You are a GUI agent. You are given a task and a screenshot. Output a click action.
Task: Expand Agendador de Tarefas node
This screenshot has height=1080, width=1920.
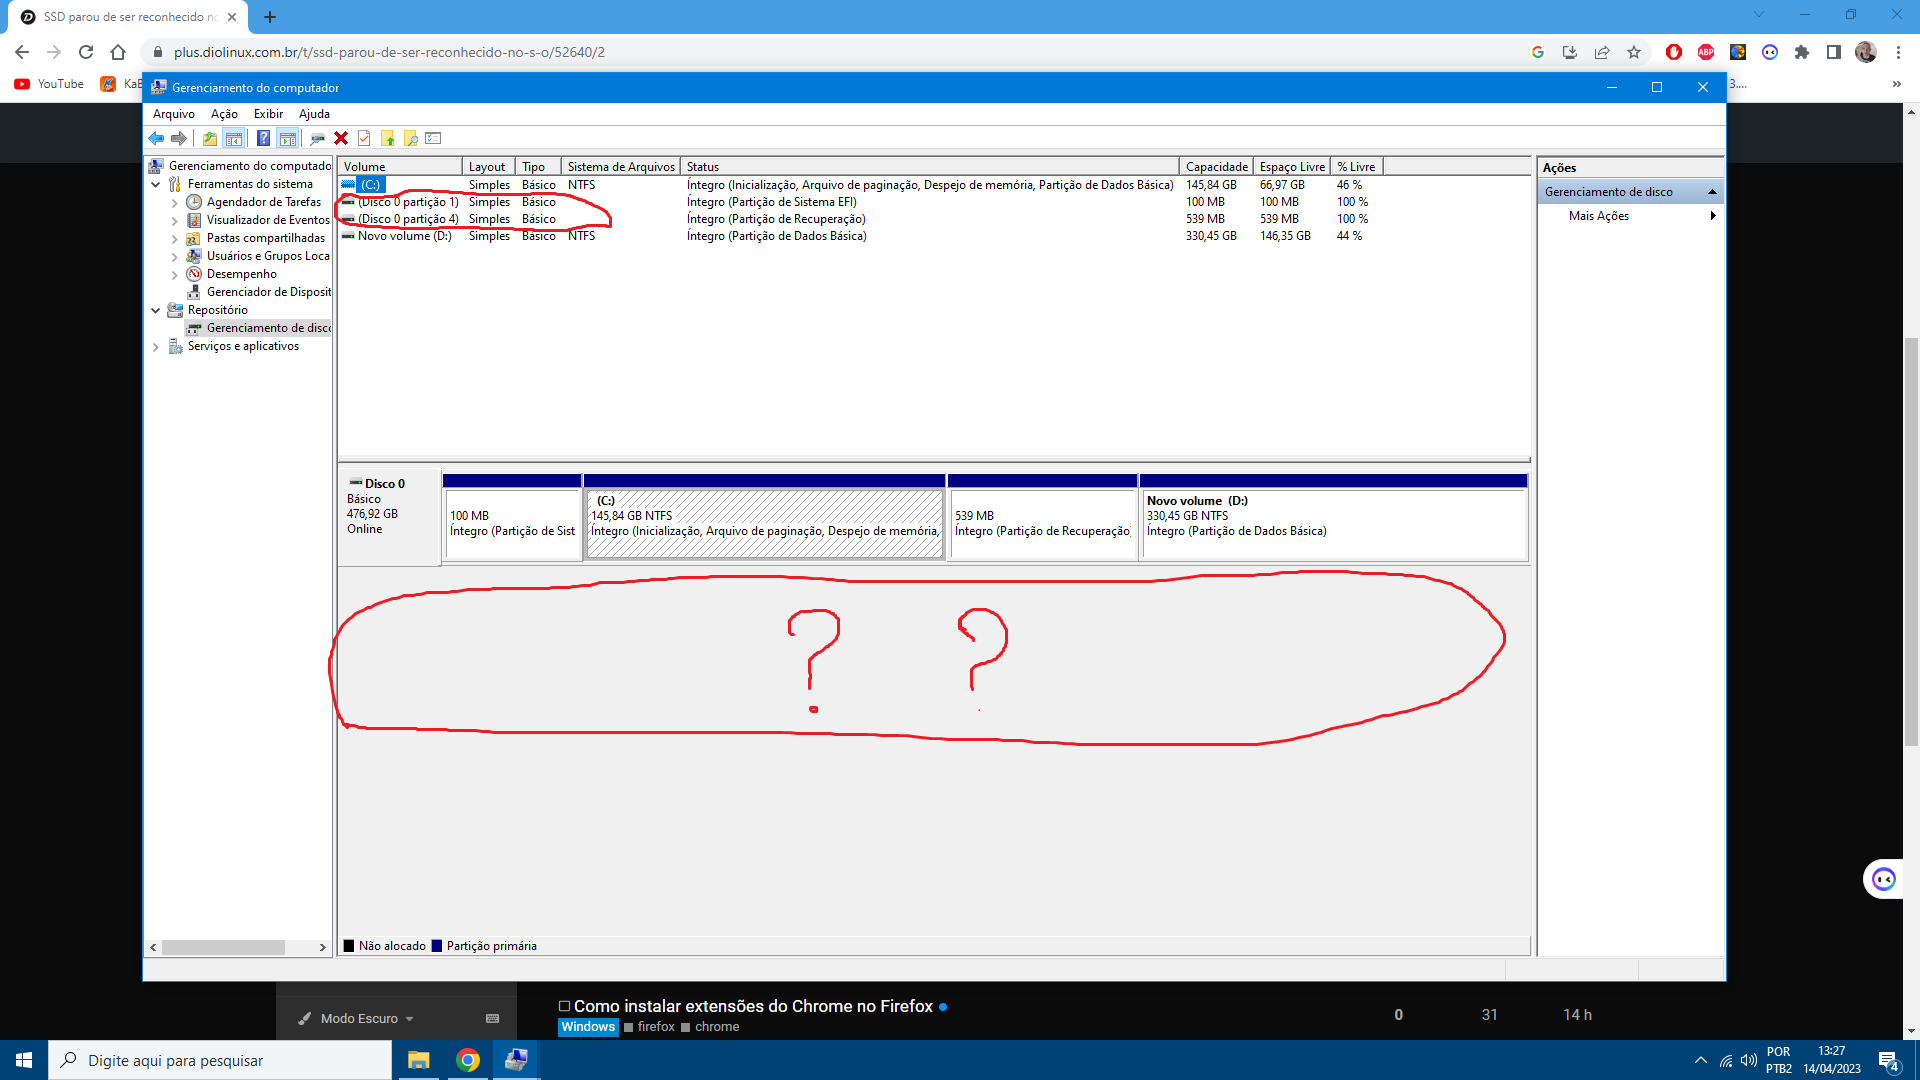pyautogui.click(x=175, y=203)
